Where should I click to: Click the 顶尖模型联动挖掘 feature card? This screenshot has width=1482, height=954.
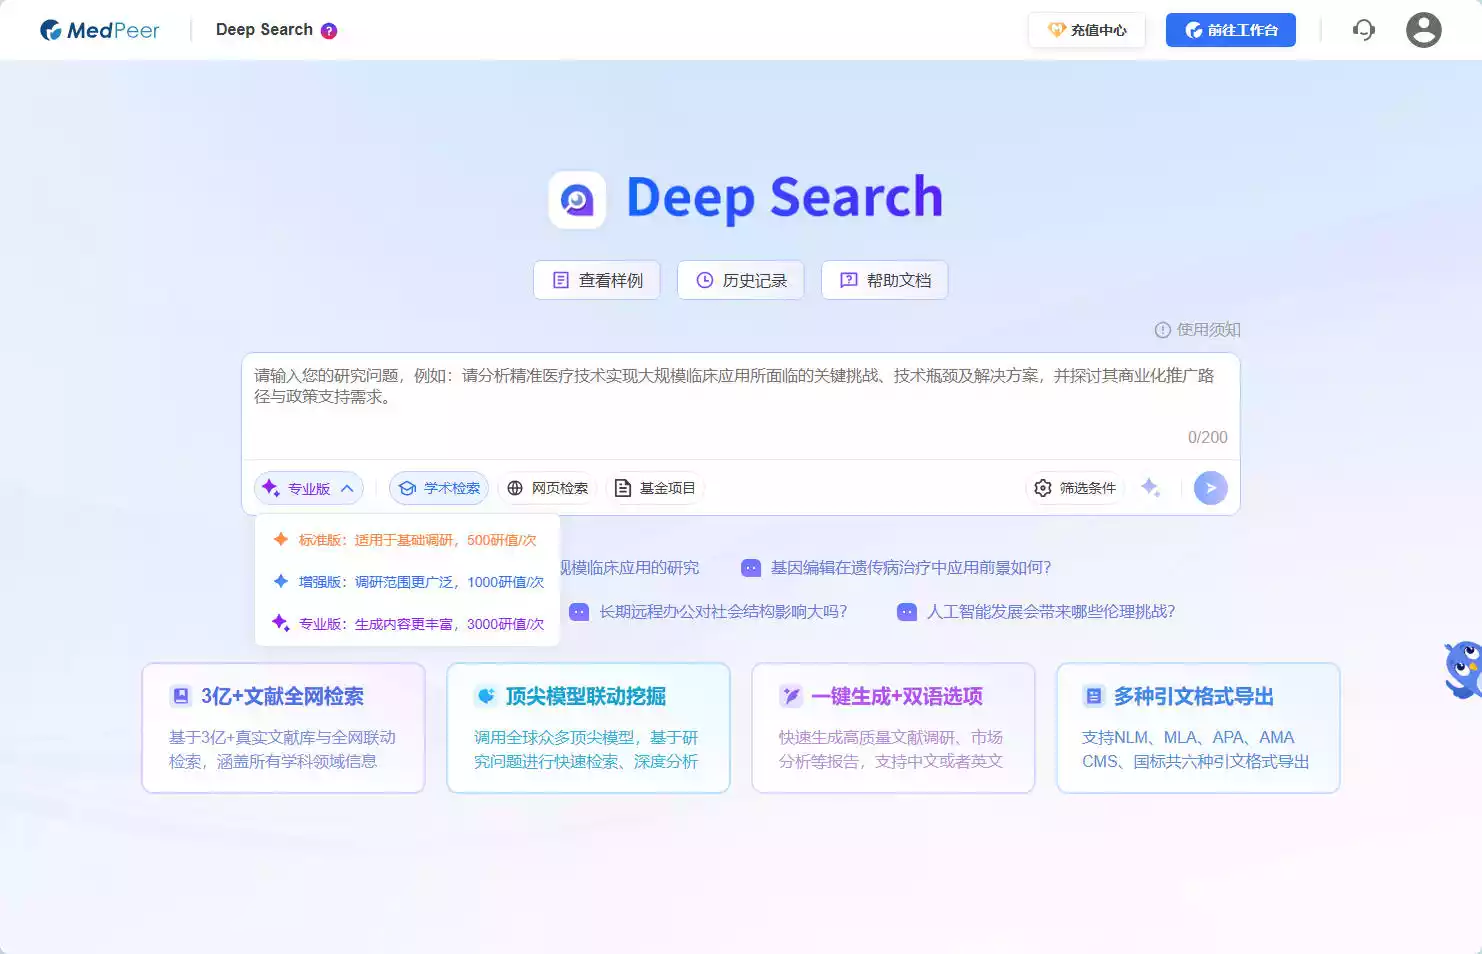pyautogui.click(x=588, y=728)
